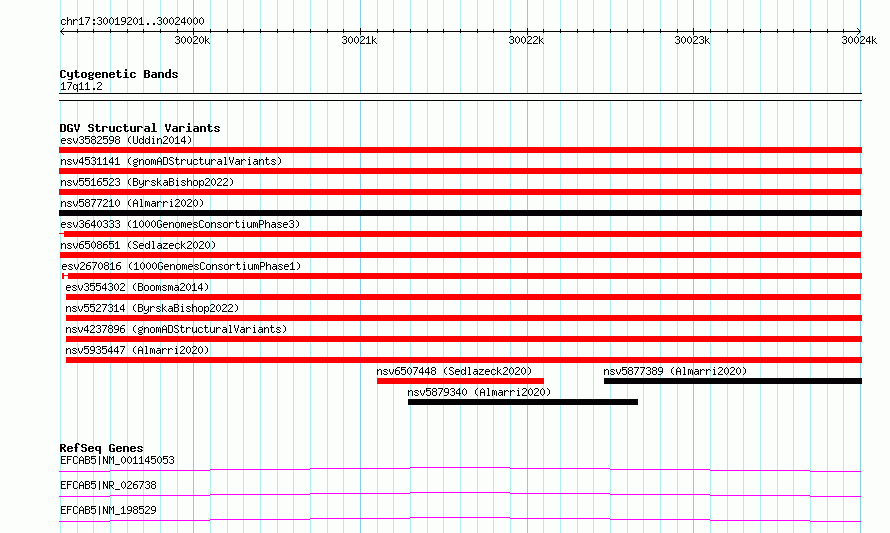Open nsv5877389 (Almarri2020) label

click(675, 371)
